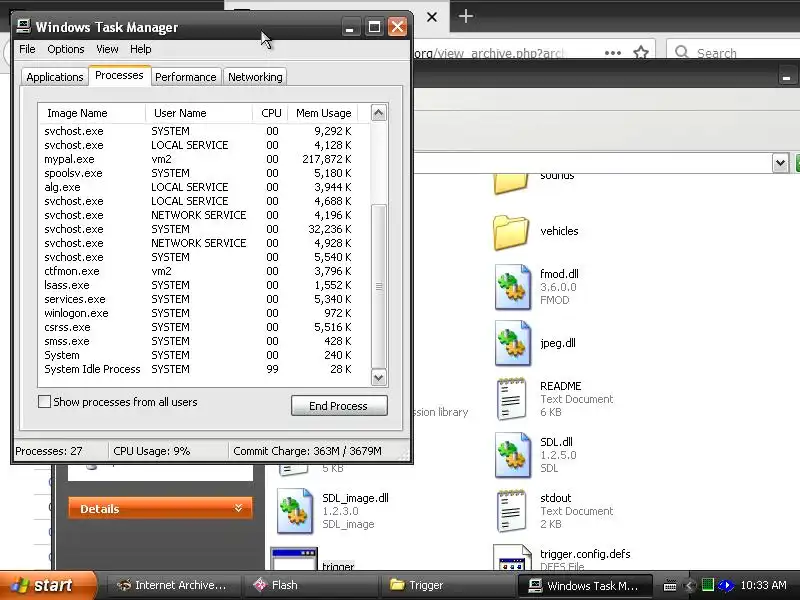Sort processes by Image Name column

click(92, 113)
